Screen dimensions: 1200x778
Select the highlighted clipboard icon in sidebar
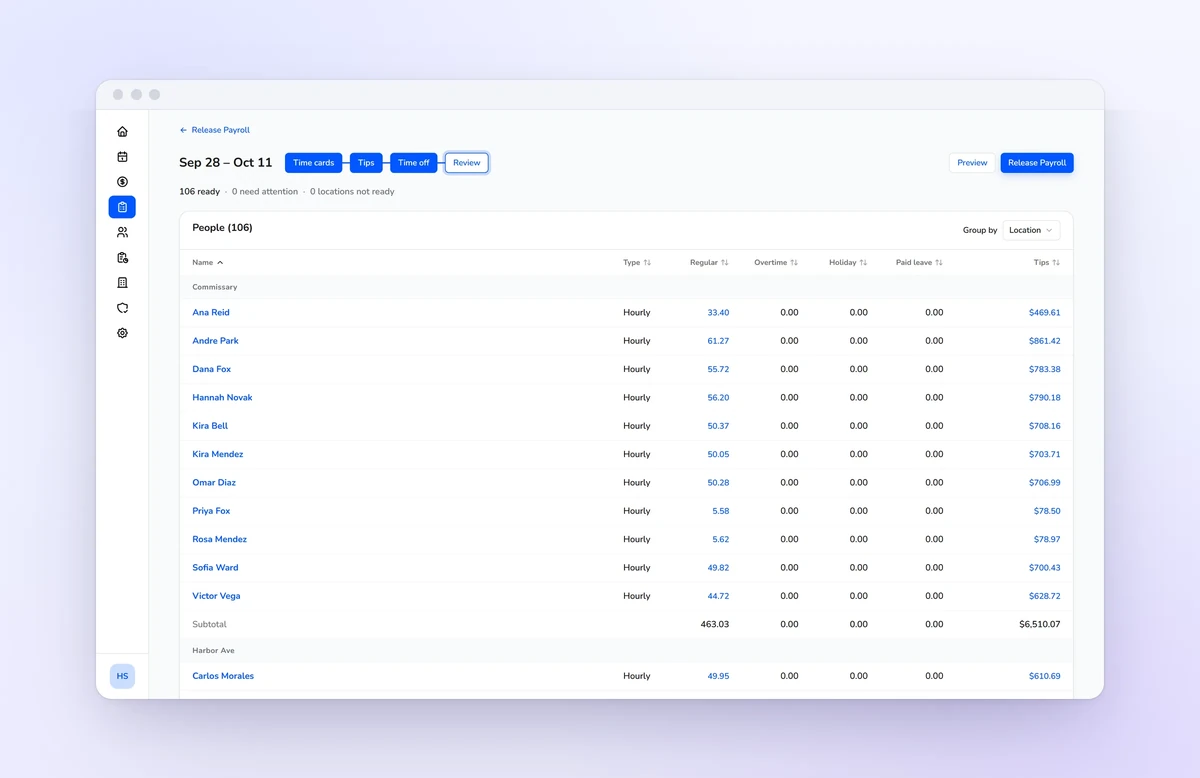point(122,207)
